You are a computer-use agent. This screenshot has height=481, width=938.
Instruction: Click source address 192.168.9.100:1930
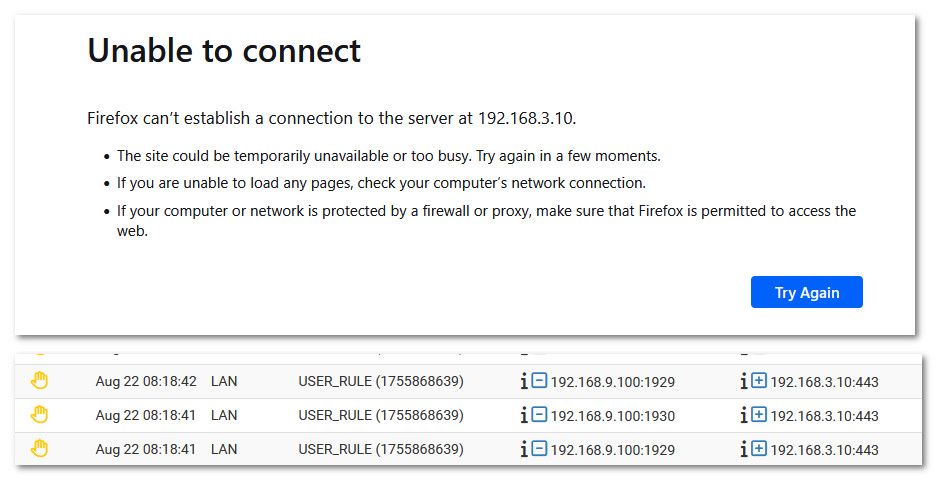613,416
